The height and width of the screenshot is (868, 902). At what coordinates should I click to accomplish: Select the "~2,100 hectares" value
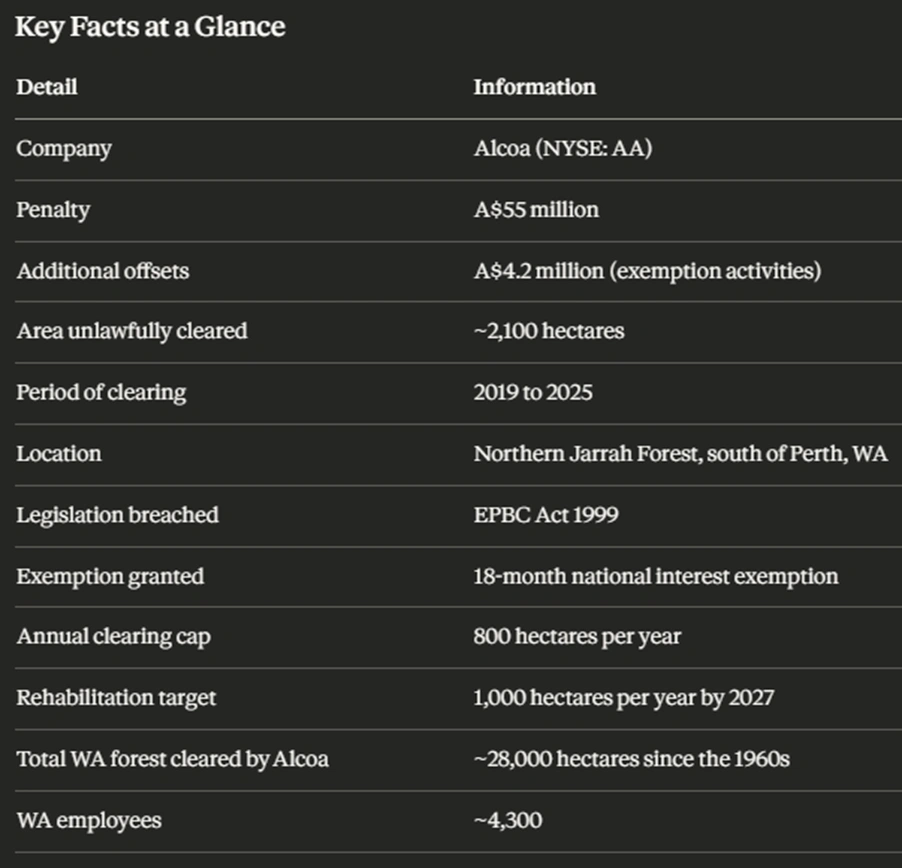click(548, 331)
